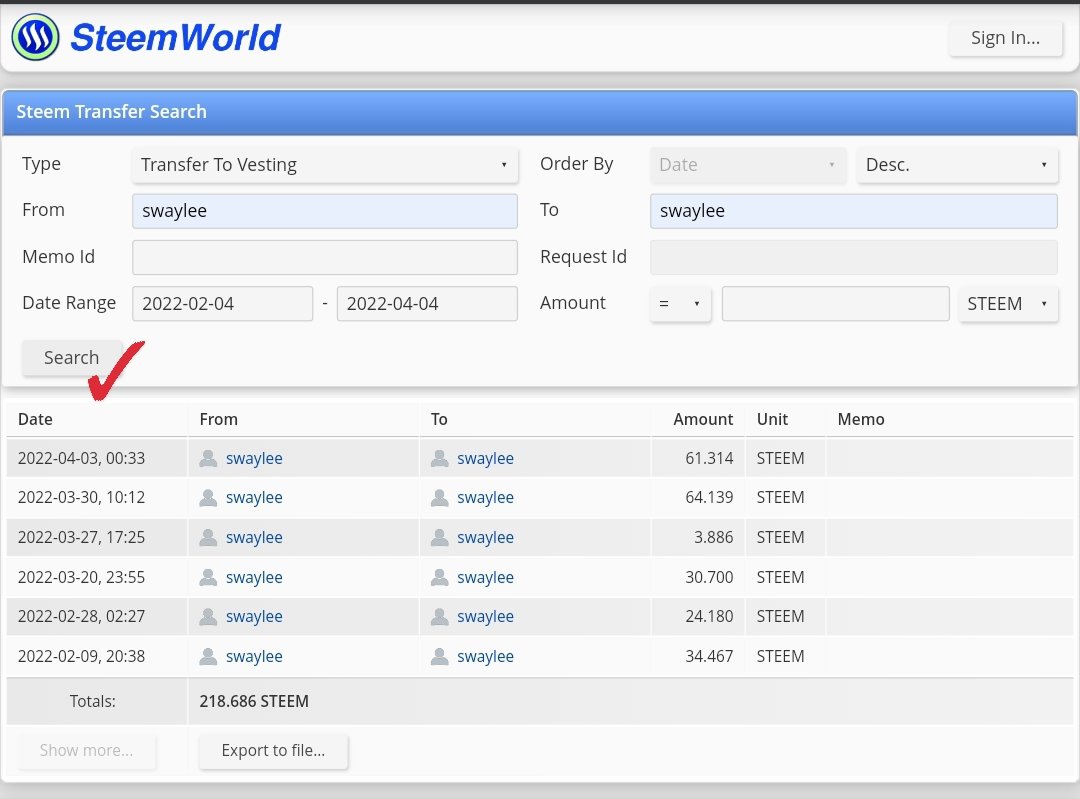
Task: Open swaylee link in 2022-04-03 From column
Action: (254, 458)
